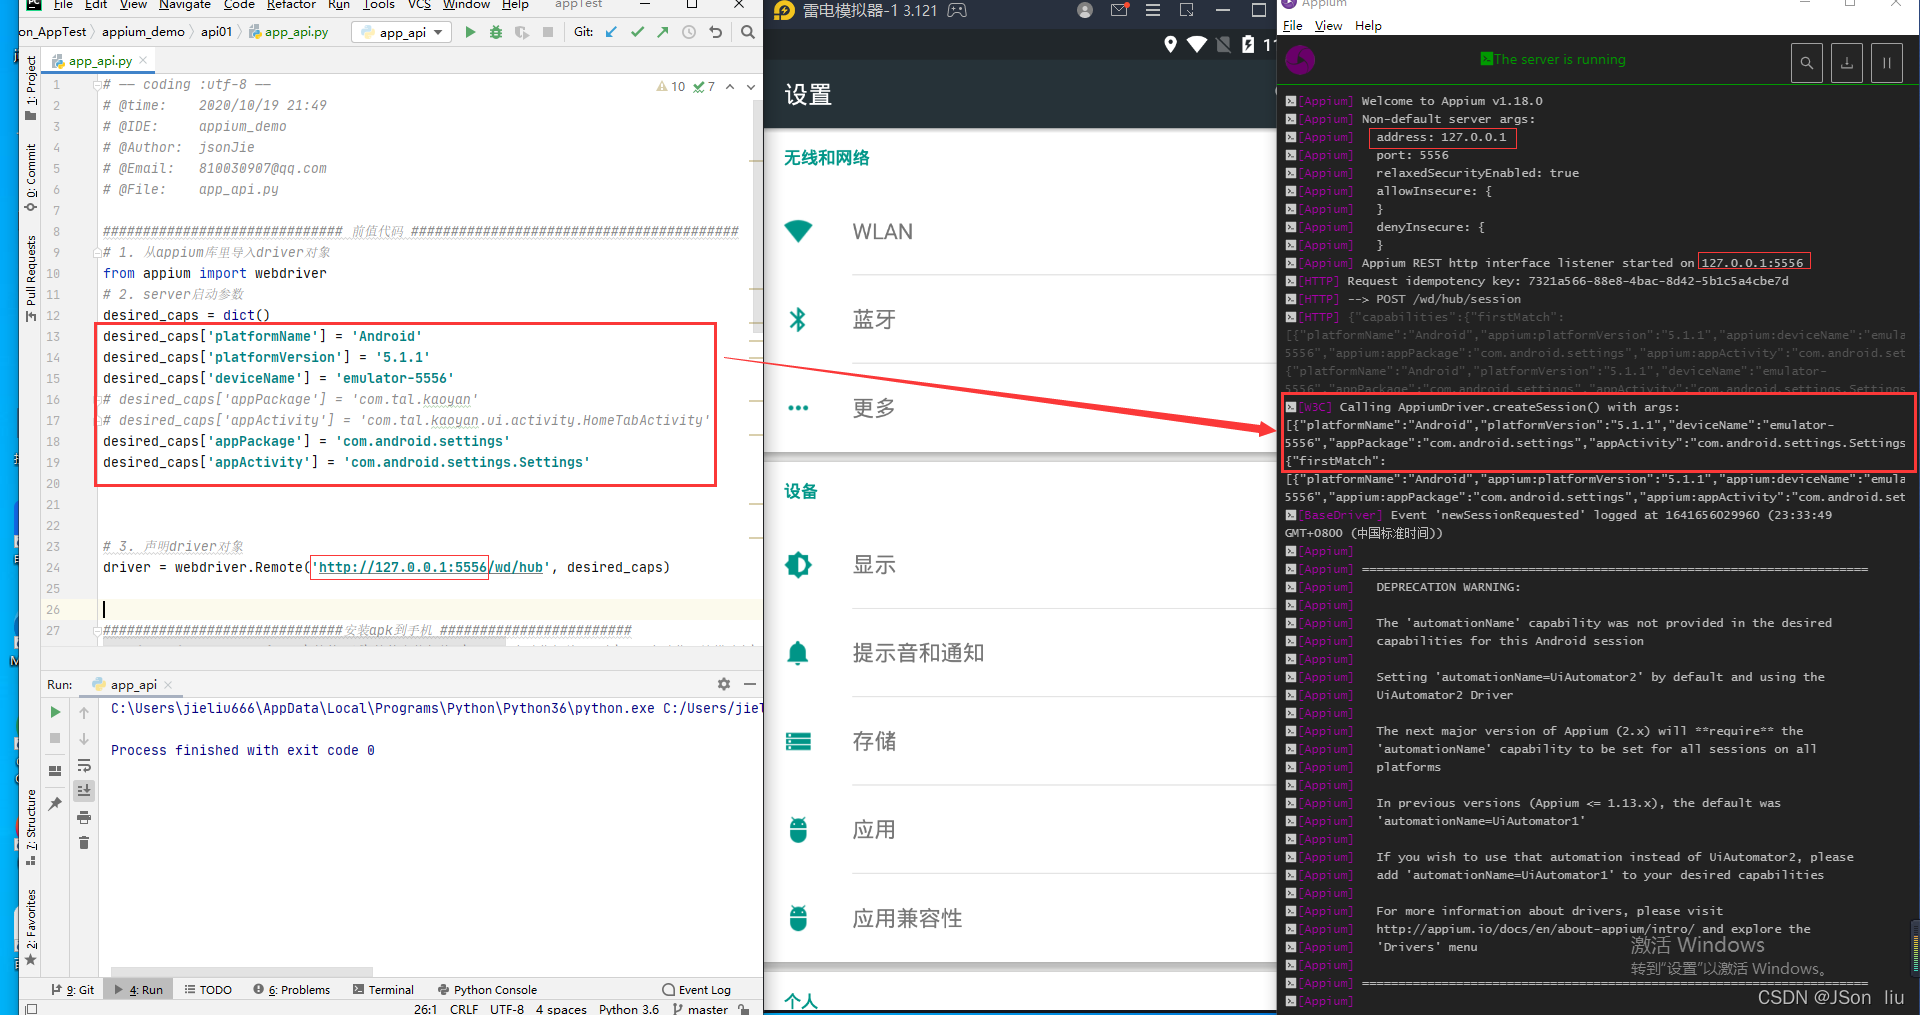1920x1015 pixels.
Task: Open Python 3.6 interpreter selector
Action: click(629, 1008)
